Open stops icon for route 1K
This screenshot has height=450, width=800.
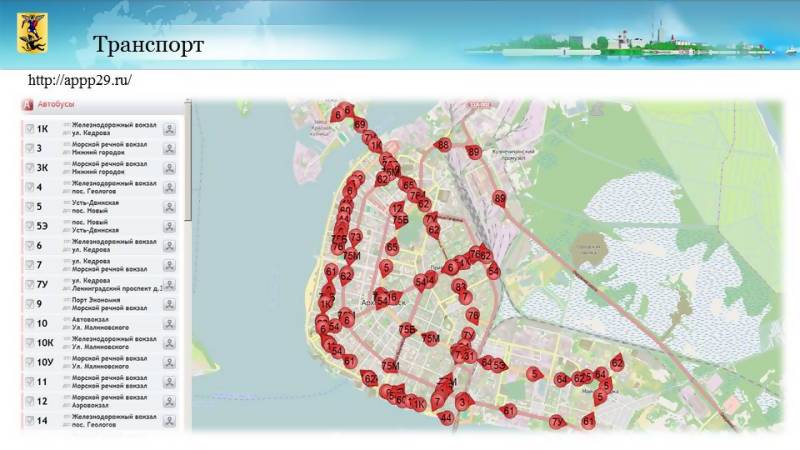170,128
